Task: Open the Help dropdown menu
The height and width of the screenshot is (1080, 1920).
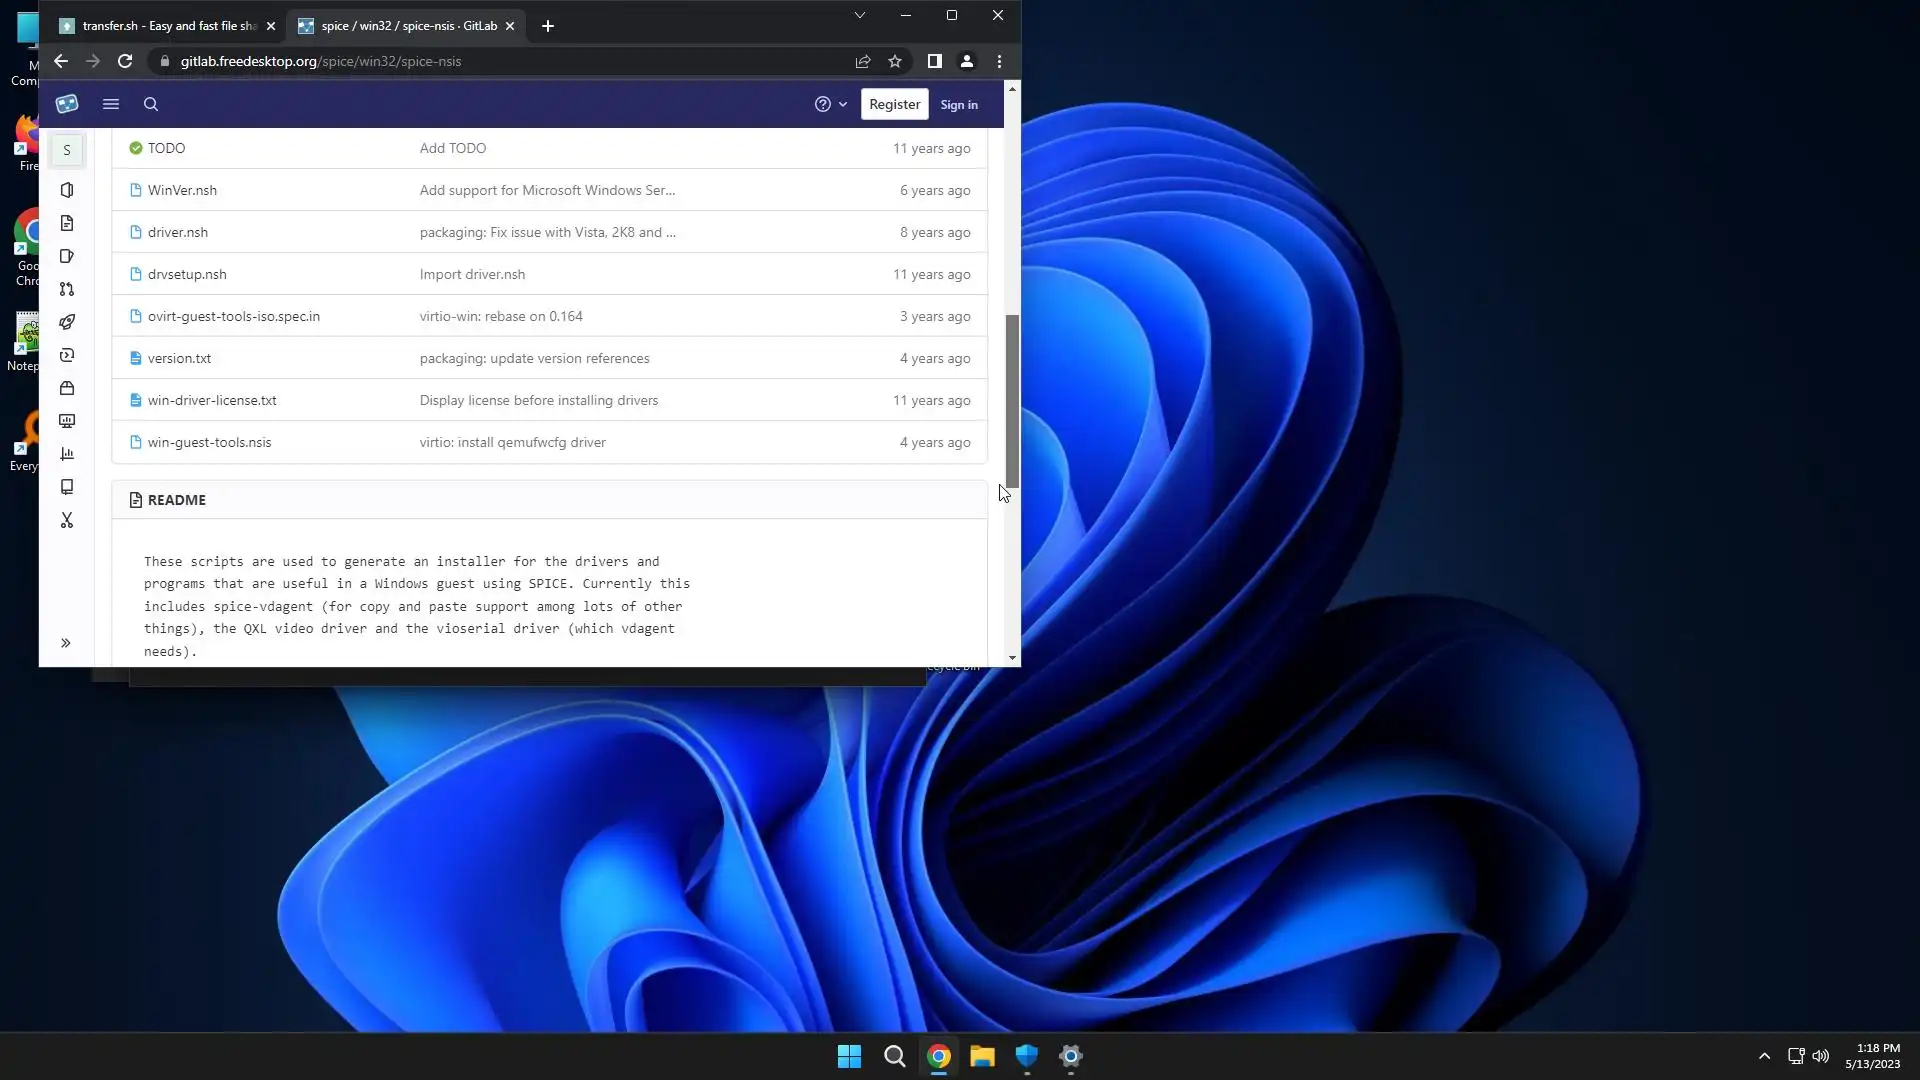Action: click(830, 104)
